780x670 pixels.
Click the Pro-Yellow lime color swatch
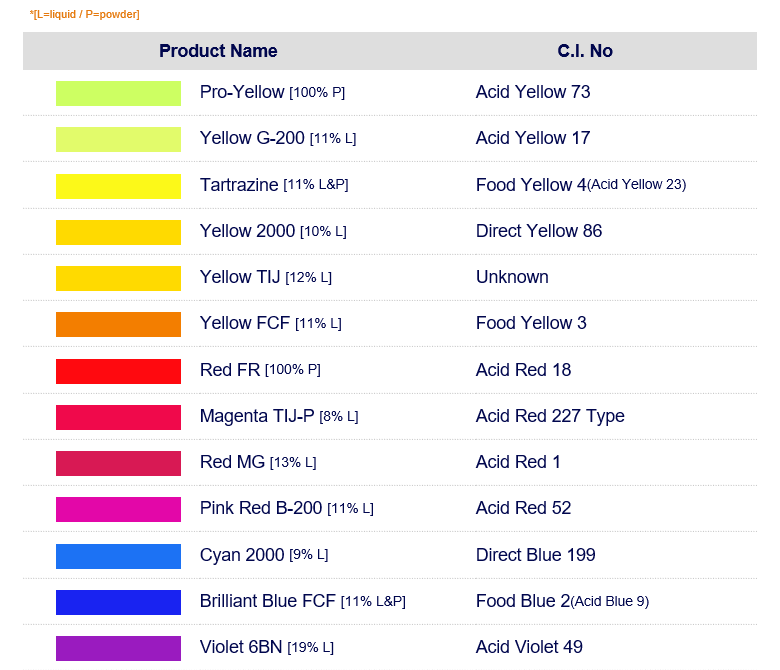pos(118,93)
